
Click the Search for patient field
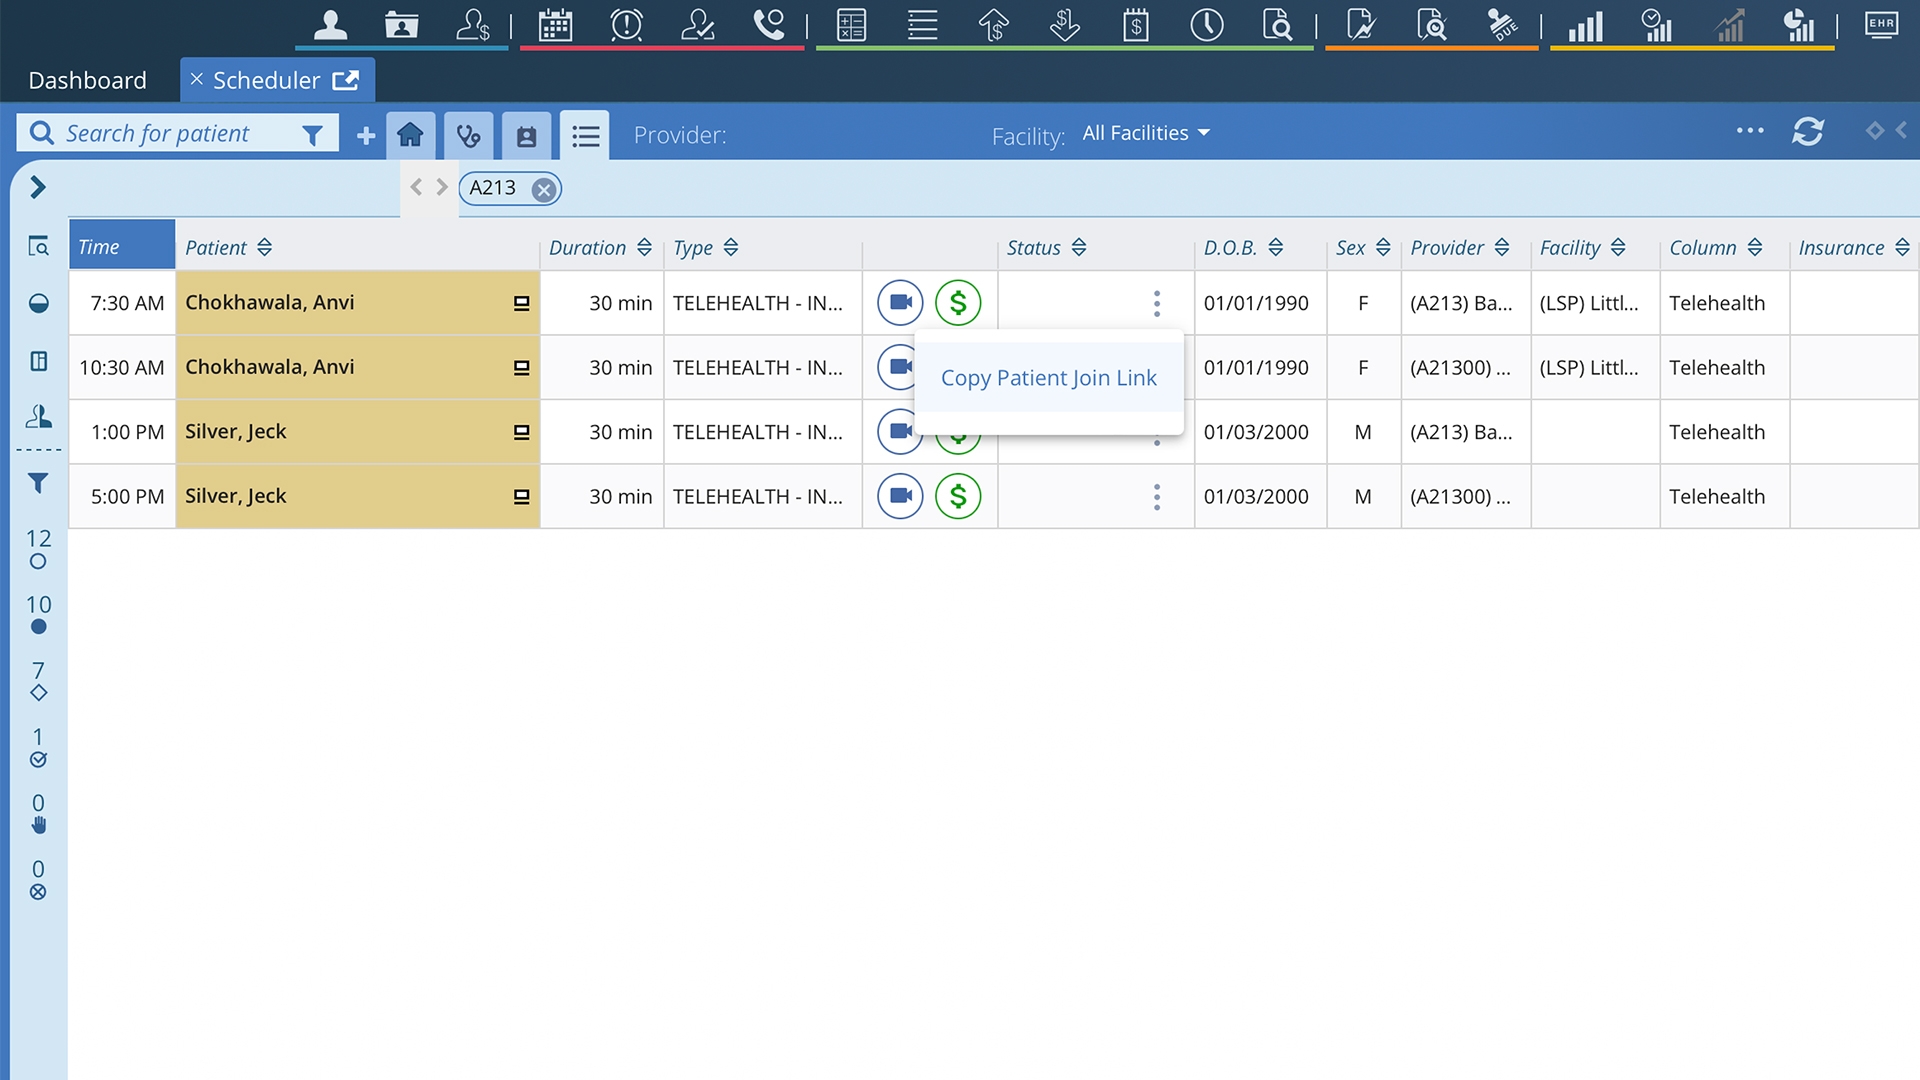tap(170, 133)
